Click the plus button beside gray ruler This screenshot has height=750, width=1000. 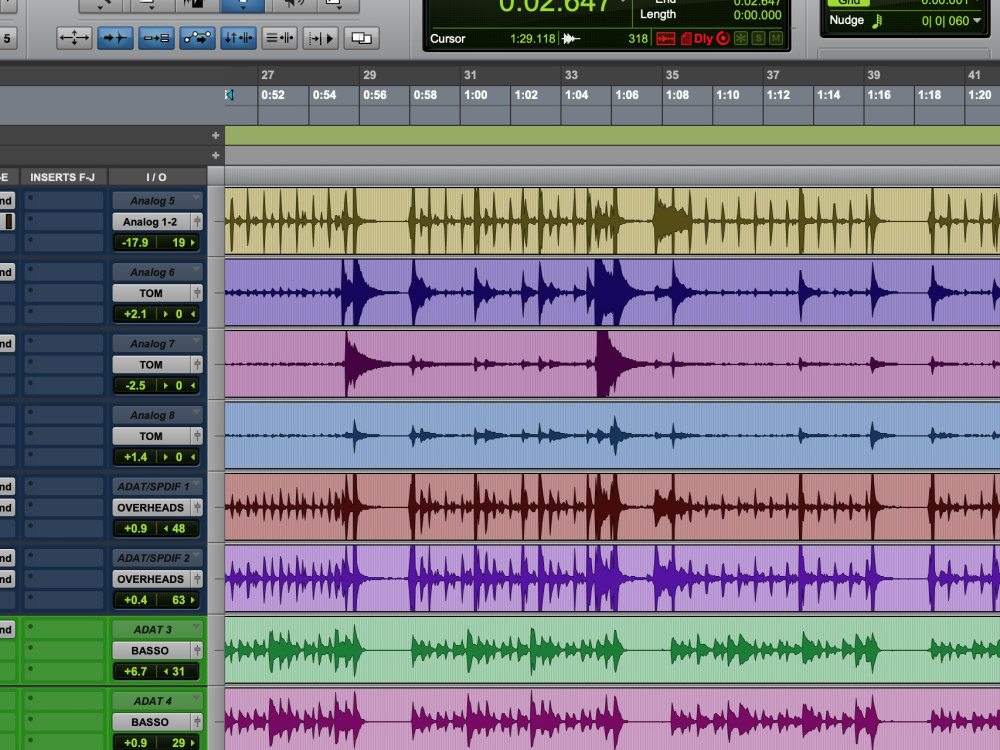pos(216,155)
